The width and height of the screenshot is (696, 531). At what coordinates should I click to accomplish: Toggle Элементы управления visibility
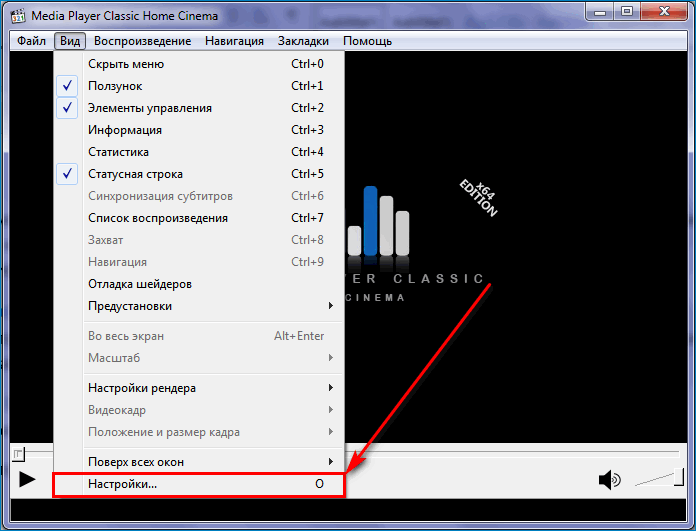click(x=199, y=108)
